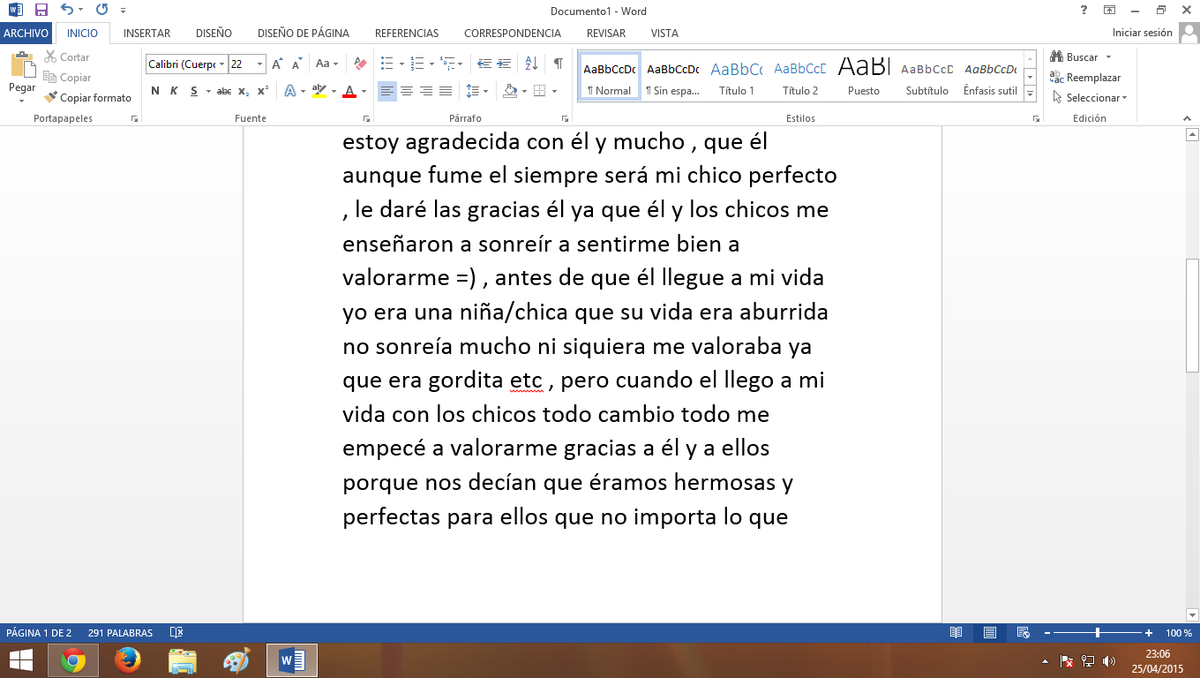Click Buscar in Edición group
This screenshot has width=1200, height=678.
click(x=1080, y=57)
